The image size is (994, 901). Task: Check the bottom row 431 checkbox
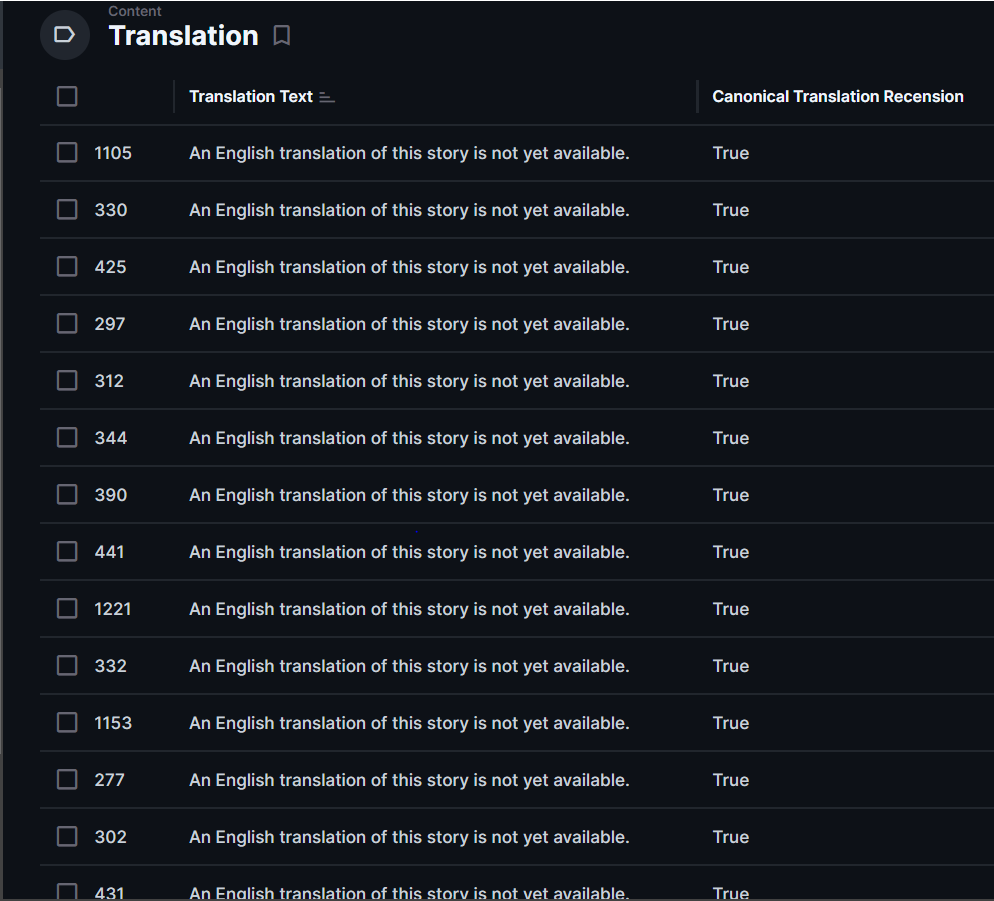[x=67, y=890]
